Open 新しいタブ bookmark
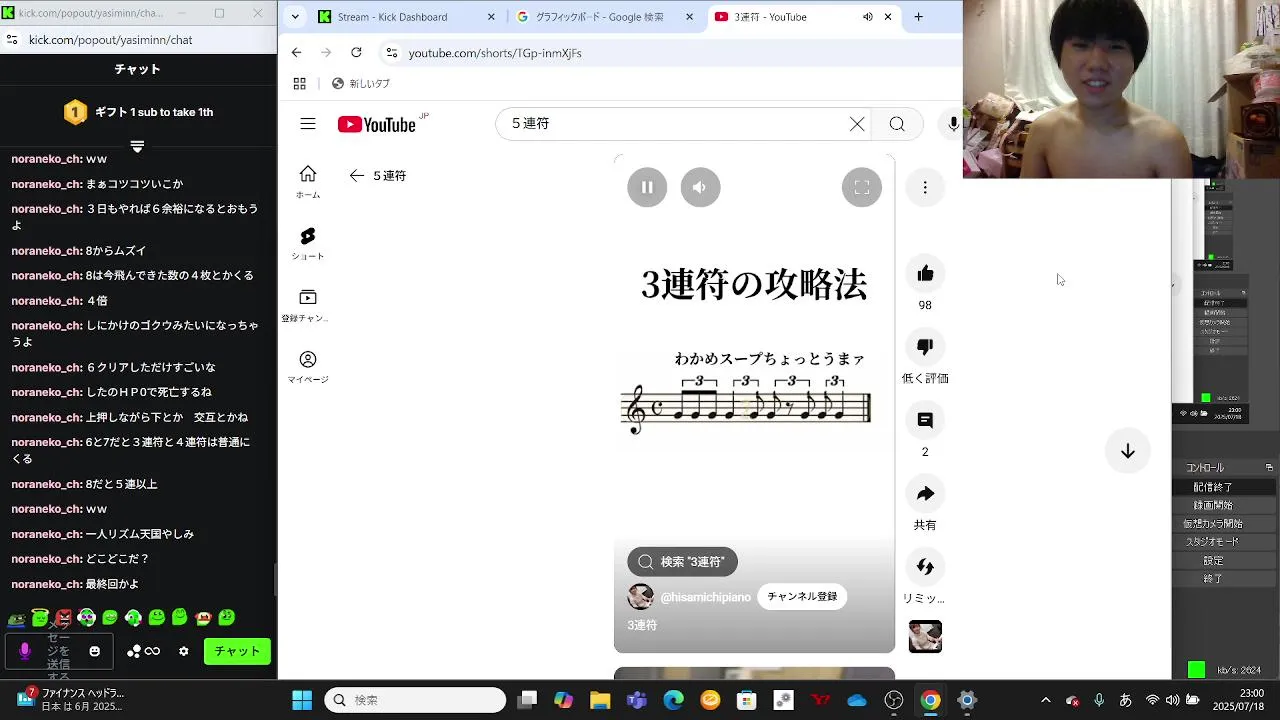The height and width of the screenshot is (720, 1280). click(x=361, y=84)
